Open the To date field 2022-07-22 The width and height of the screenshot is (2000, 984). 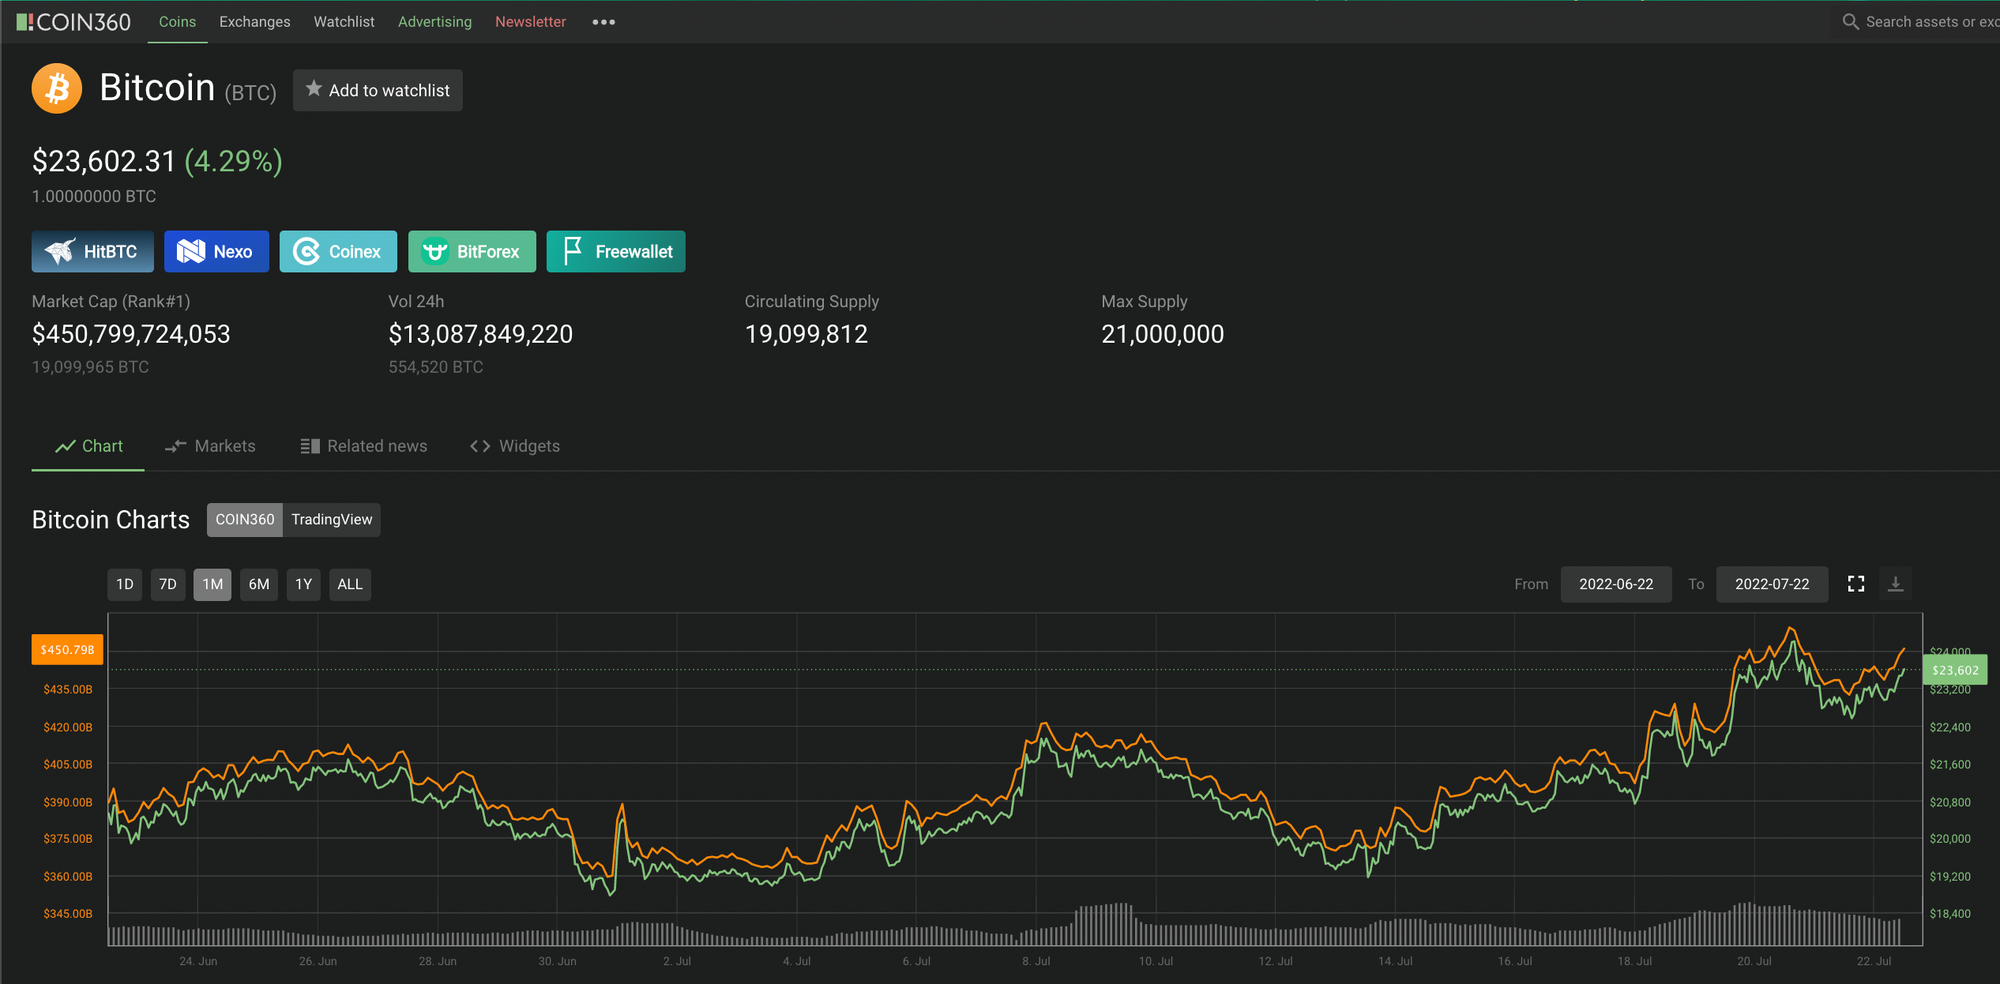tap(1772, 584)
